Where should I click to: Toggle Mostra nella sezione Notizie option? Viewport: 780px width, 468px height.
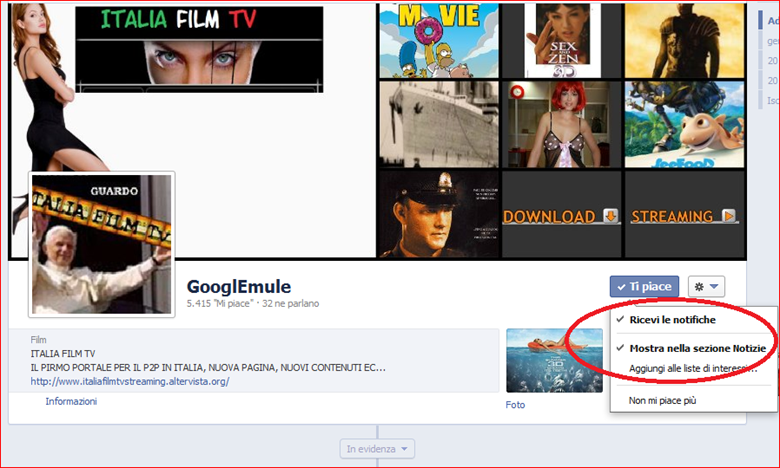(697, 349)
